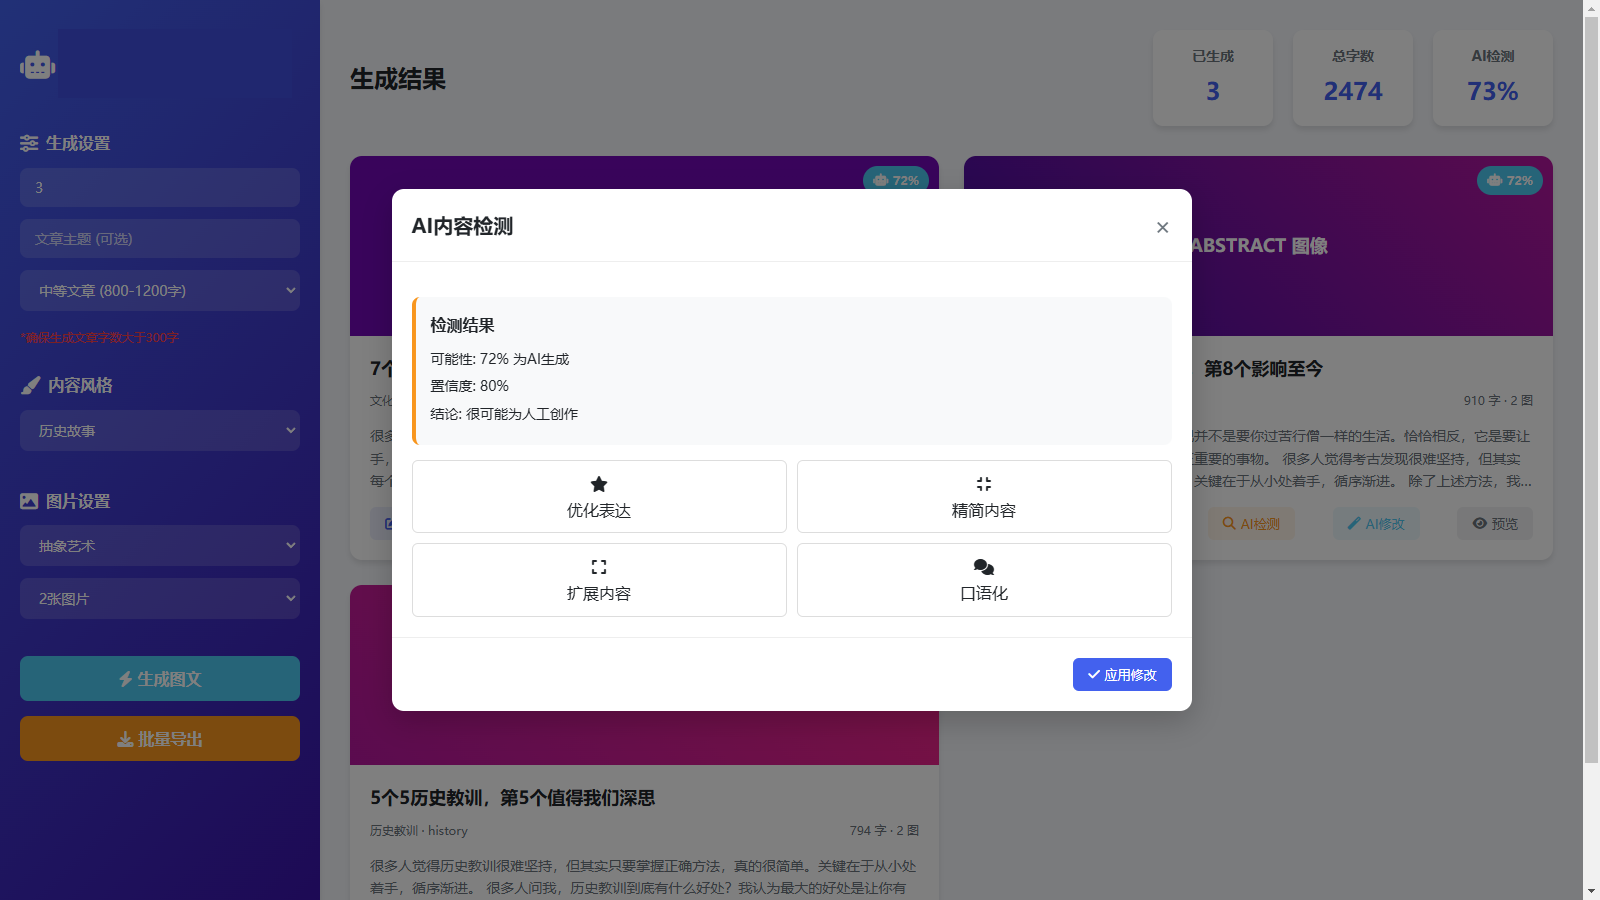
Task: Click the 72% AI badge on the ABSTRACT card
Action: coord(1510,180)
